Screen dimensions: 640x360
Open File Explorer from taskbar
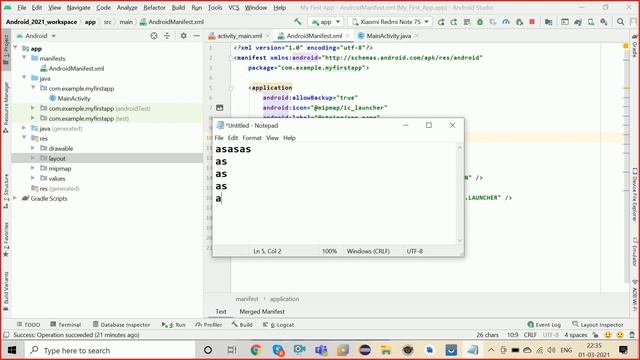coord(386,350)
